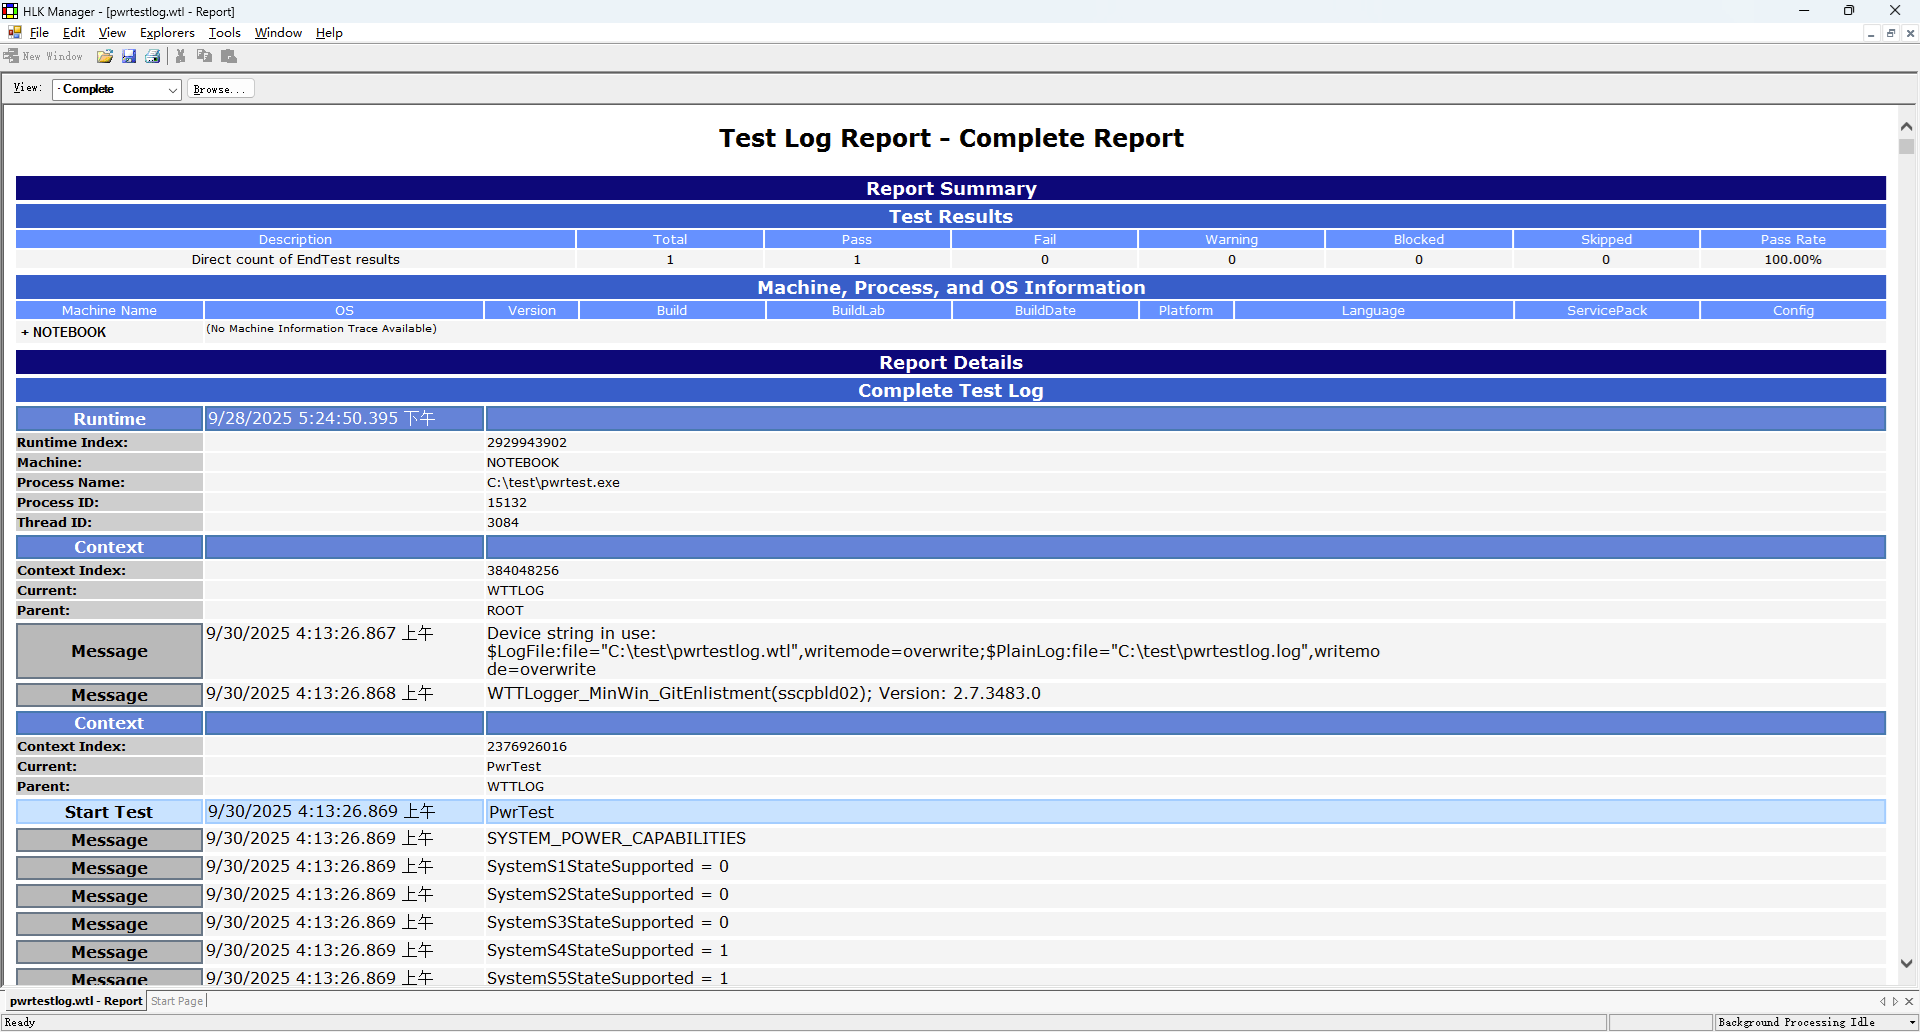Open the Explorers menu
1920x1032 pixels.
[167, 33]
